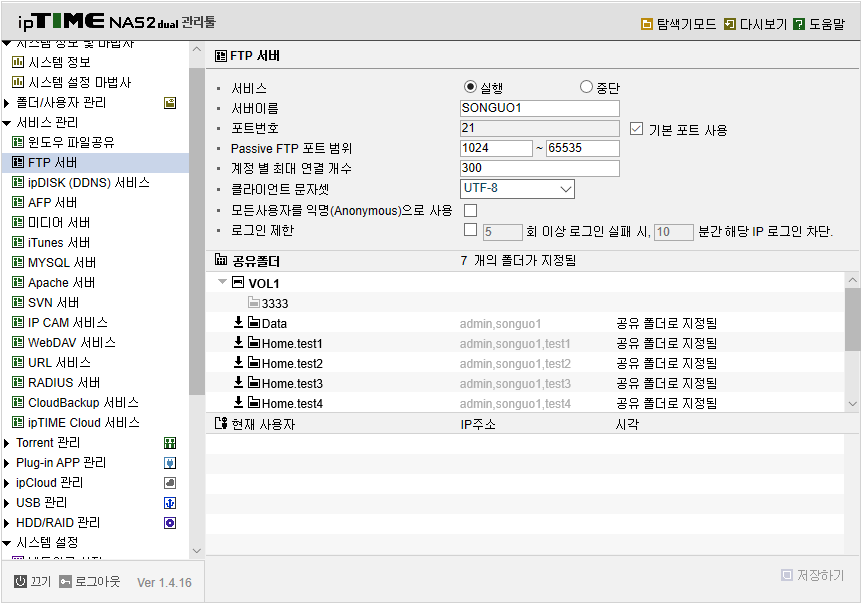Expand Torrent 관리 section

7,443
